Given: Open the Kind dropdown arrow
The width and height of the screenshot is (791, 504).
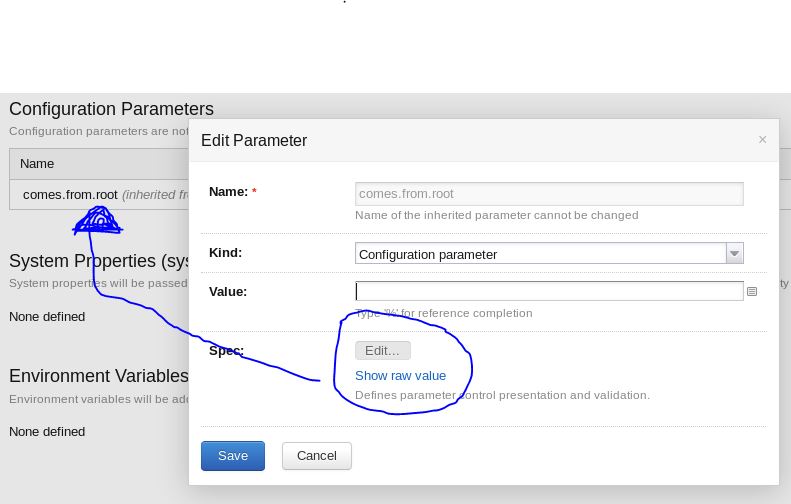Looking at the screenshot, I should [x=735, y=254].
